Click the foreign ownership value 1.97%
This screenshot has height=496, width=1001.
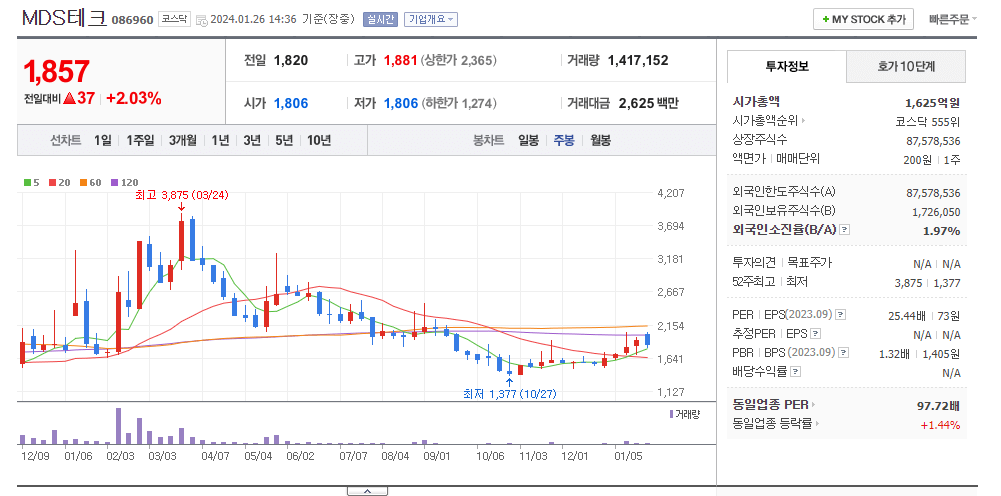(x=942, y=231)
